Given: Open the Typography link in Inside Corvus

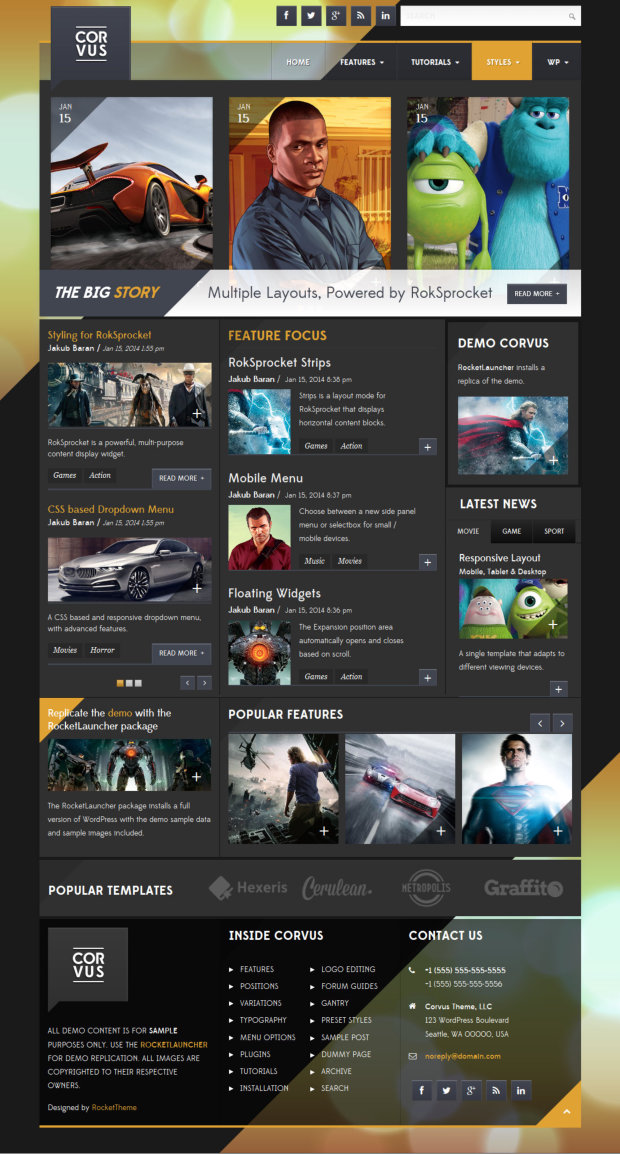Looking at the screenshot, I should (x=263, y=1020).
